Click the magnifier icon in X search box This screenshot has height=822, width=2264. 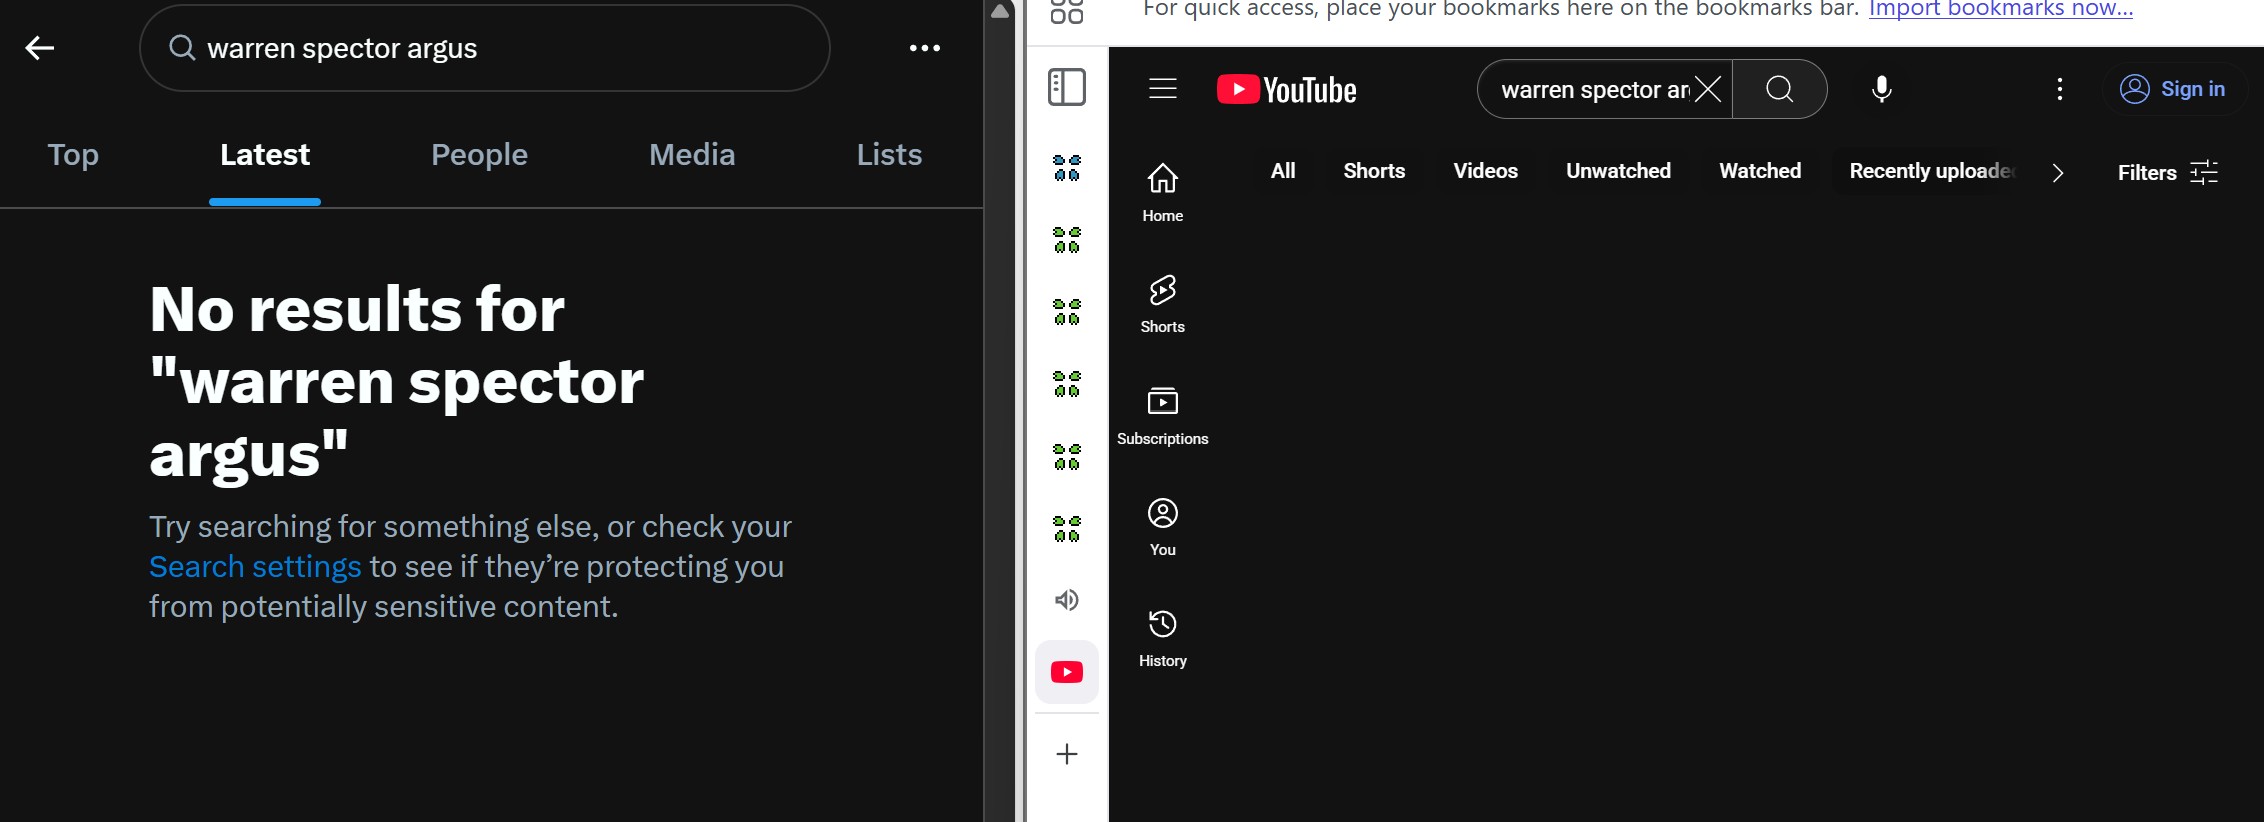pyautogui.click(x=182, y=47)
